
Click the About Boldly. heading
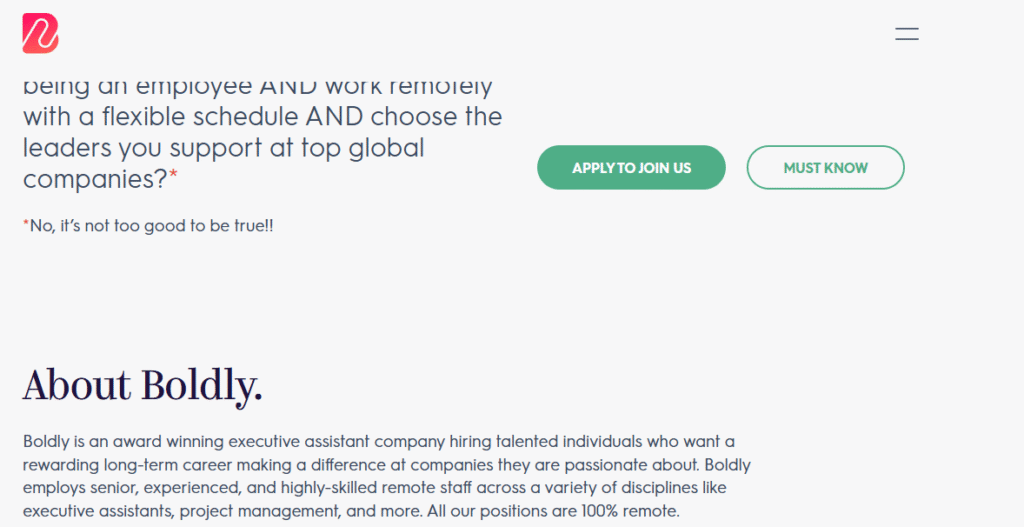point(143,385)
